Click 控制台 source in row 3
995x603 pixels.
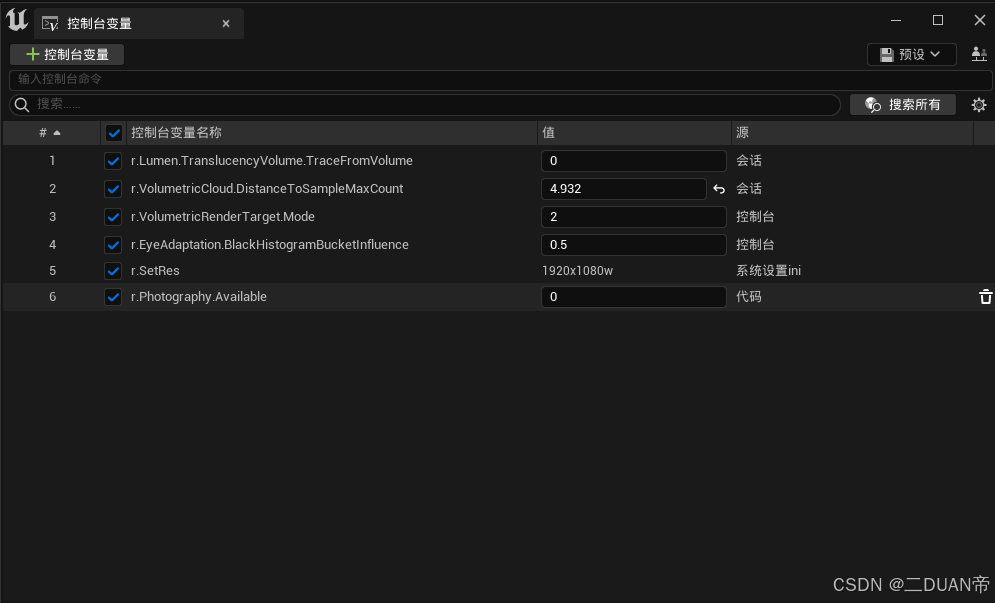[755, 216]
